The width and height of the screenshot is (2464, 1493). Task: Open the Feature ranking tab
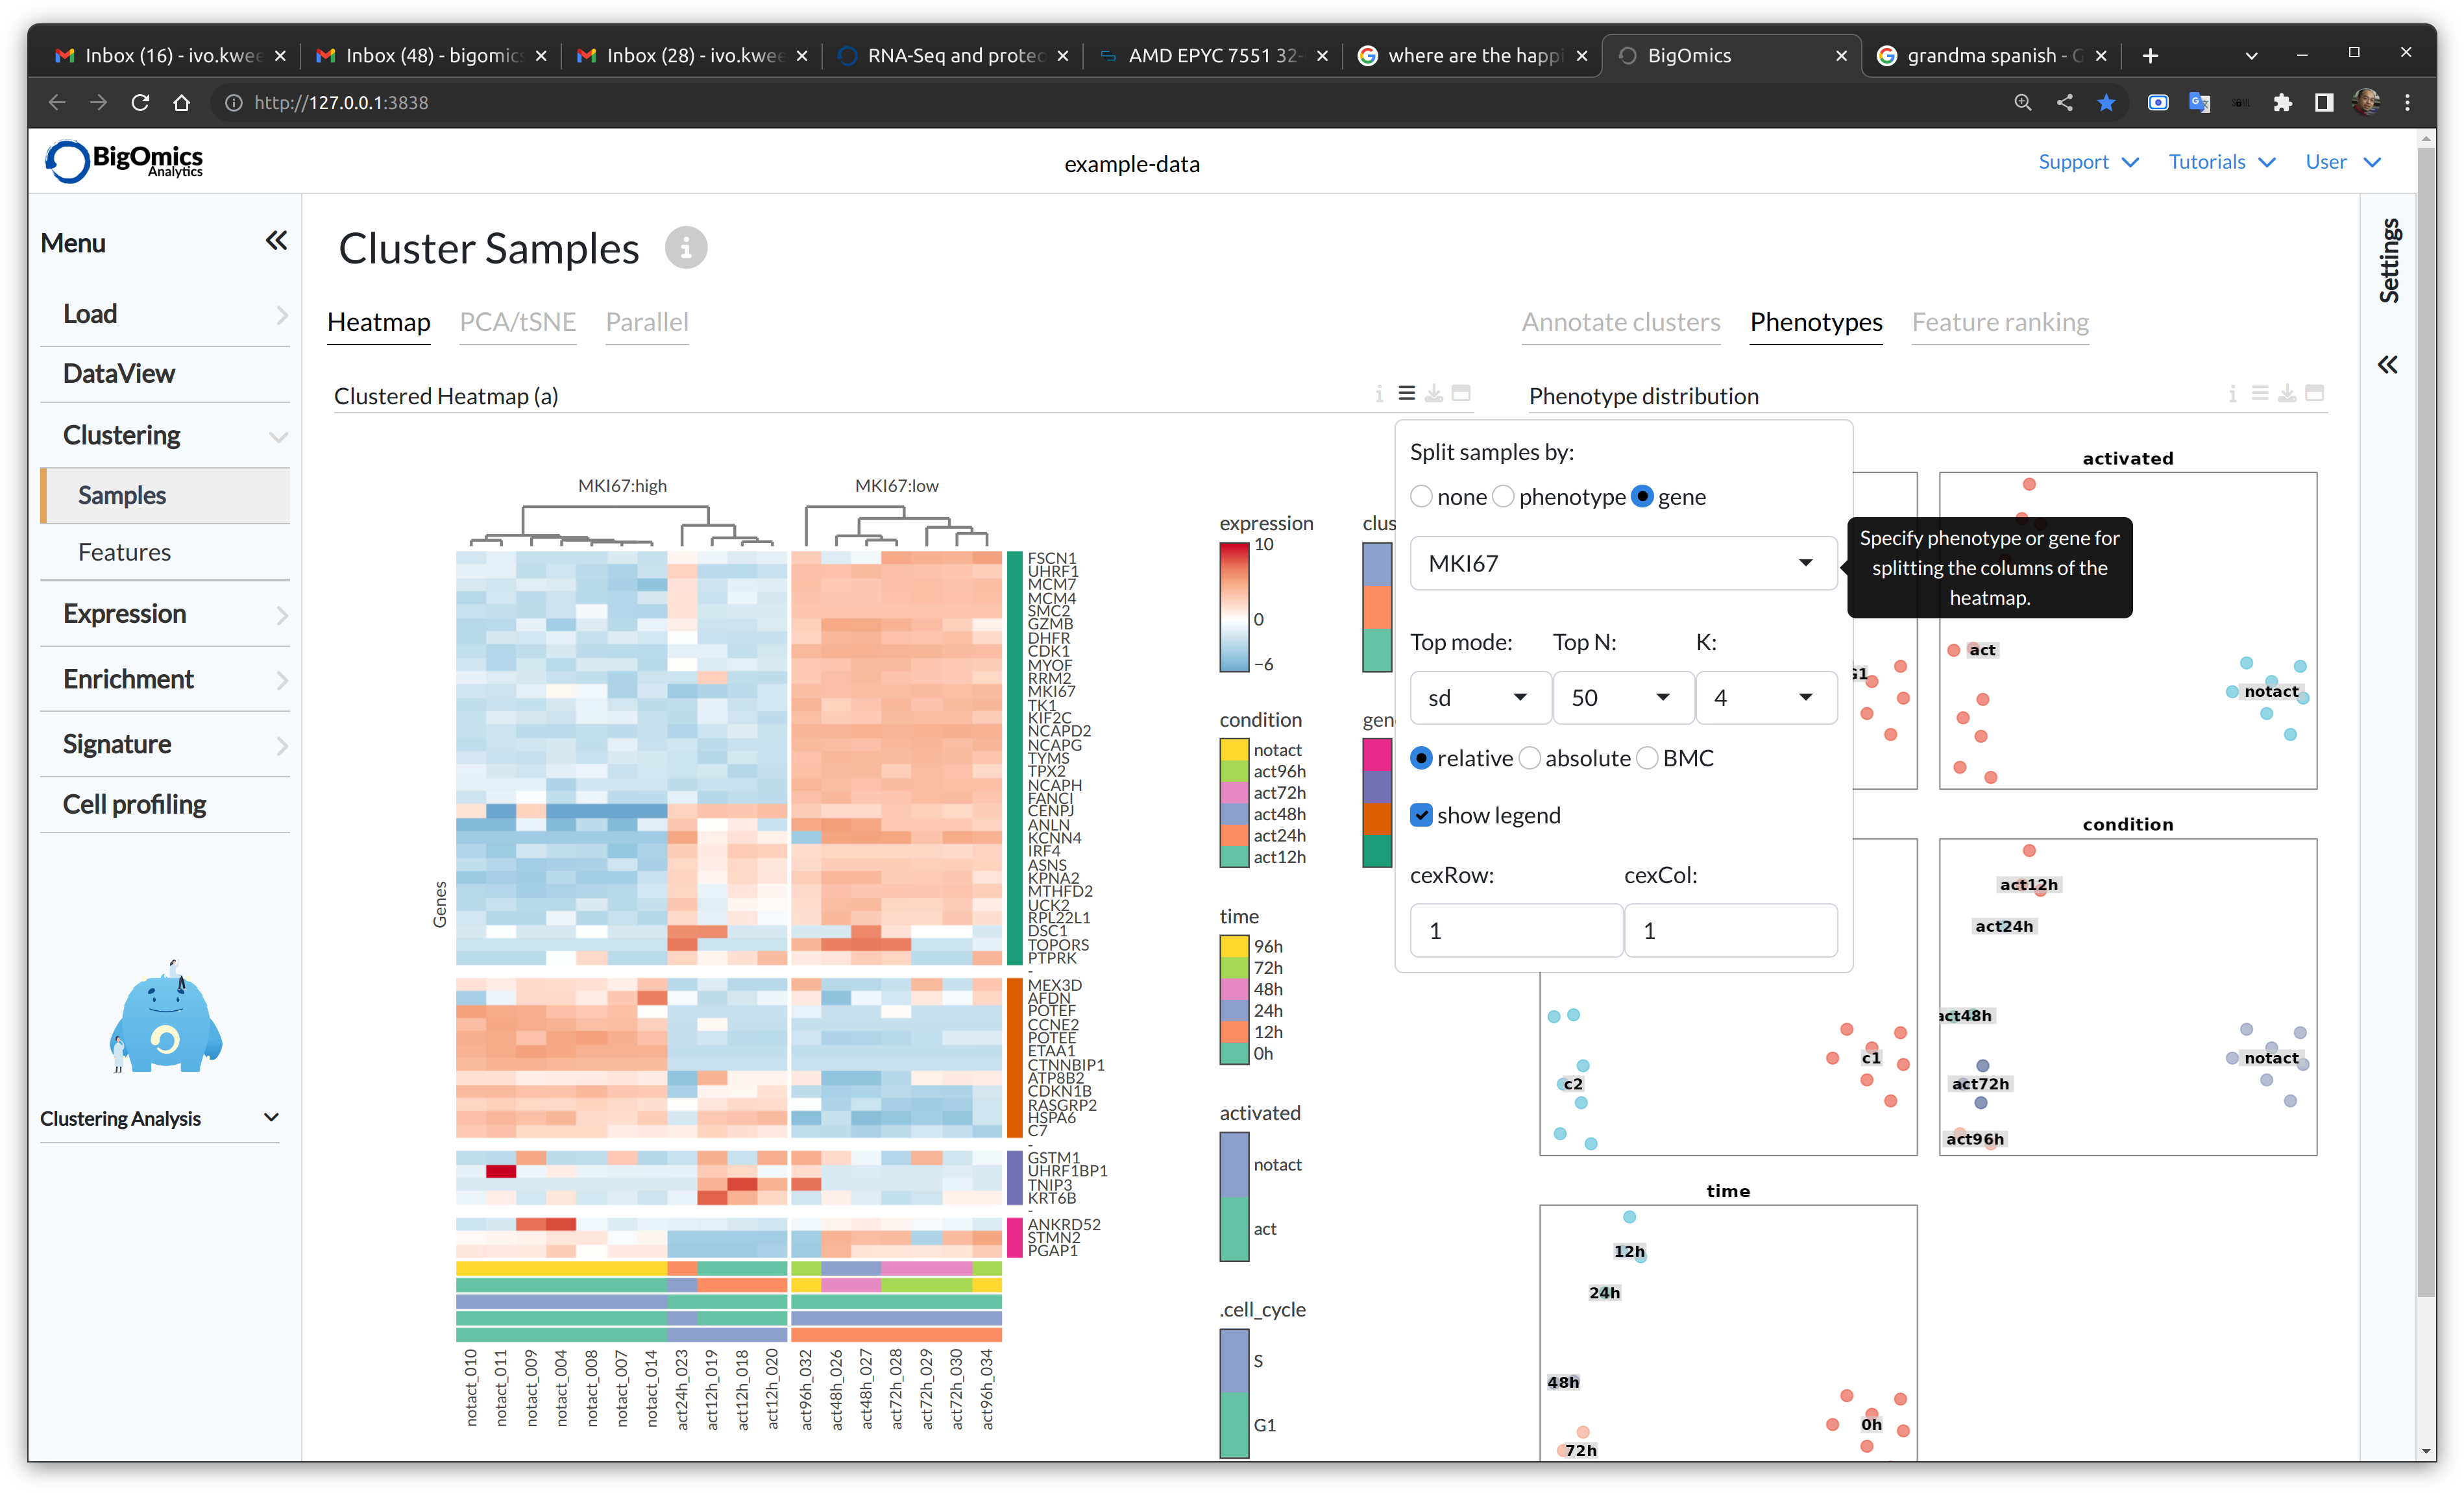click(x=2000, y=322)
